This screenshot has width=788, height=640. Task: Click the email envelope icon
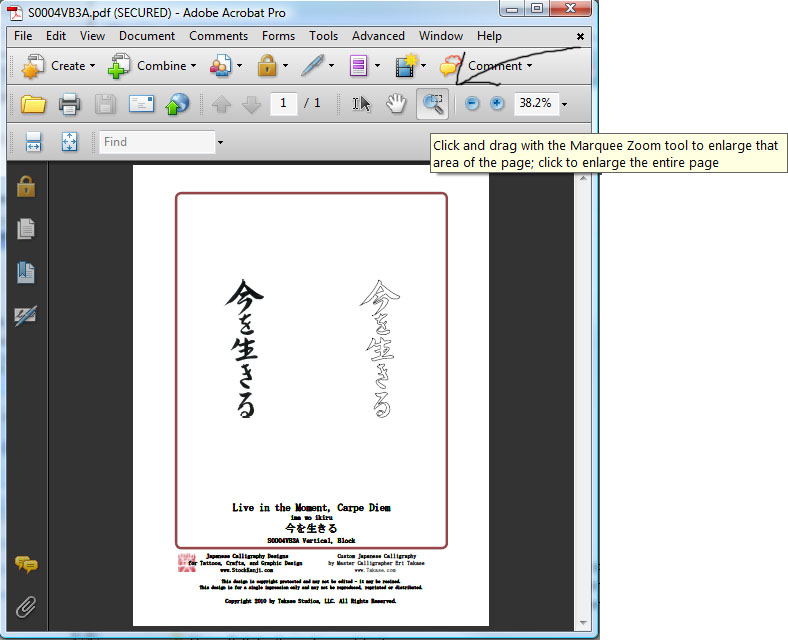(141, 103)
